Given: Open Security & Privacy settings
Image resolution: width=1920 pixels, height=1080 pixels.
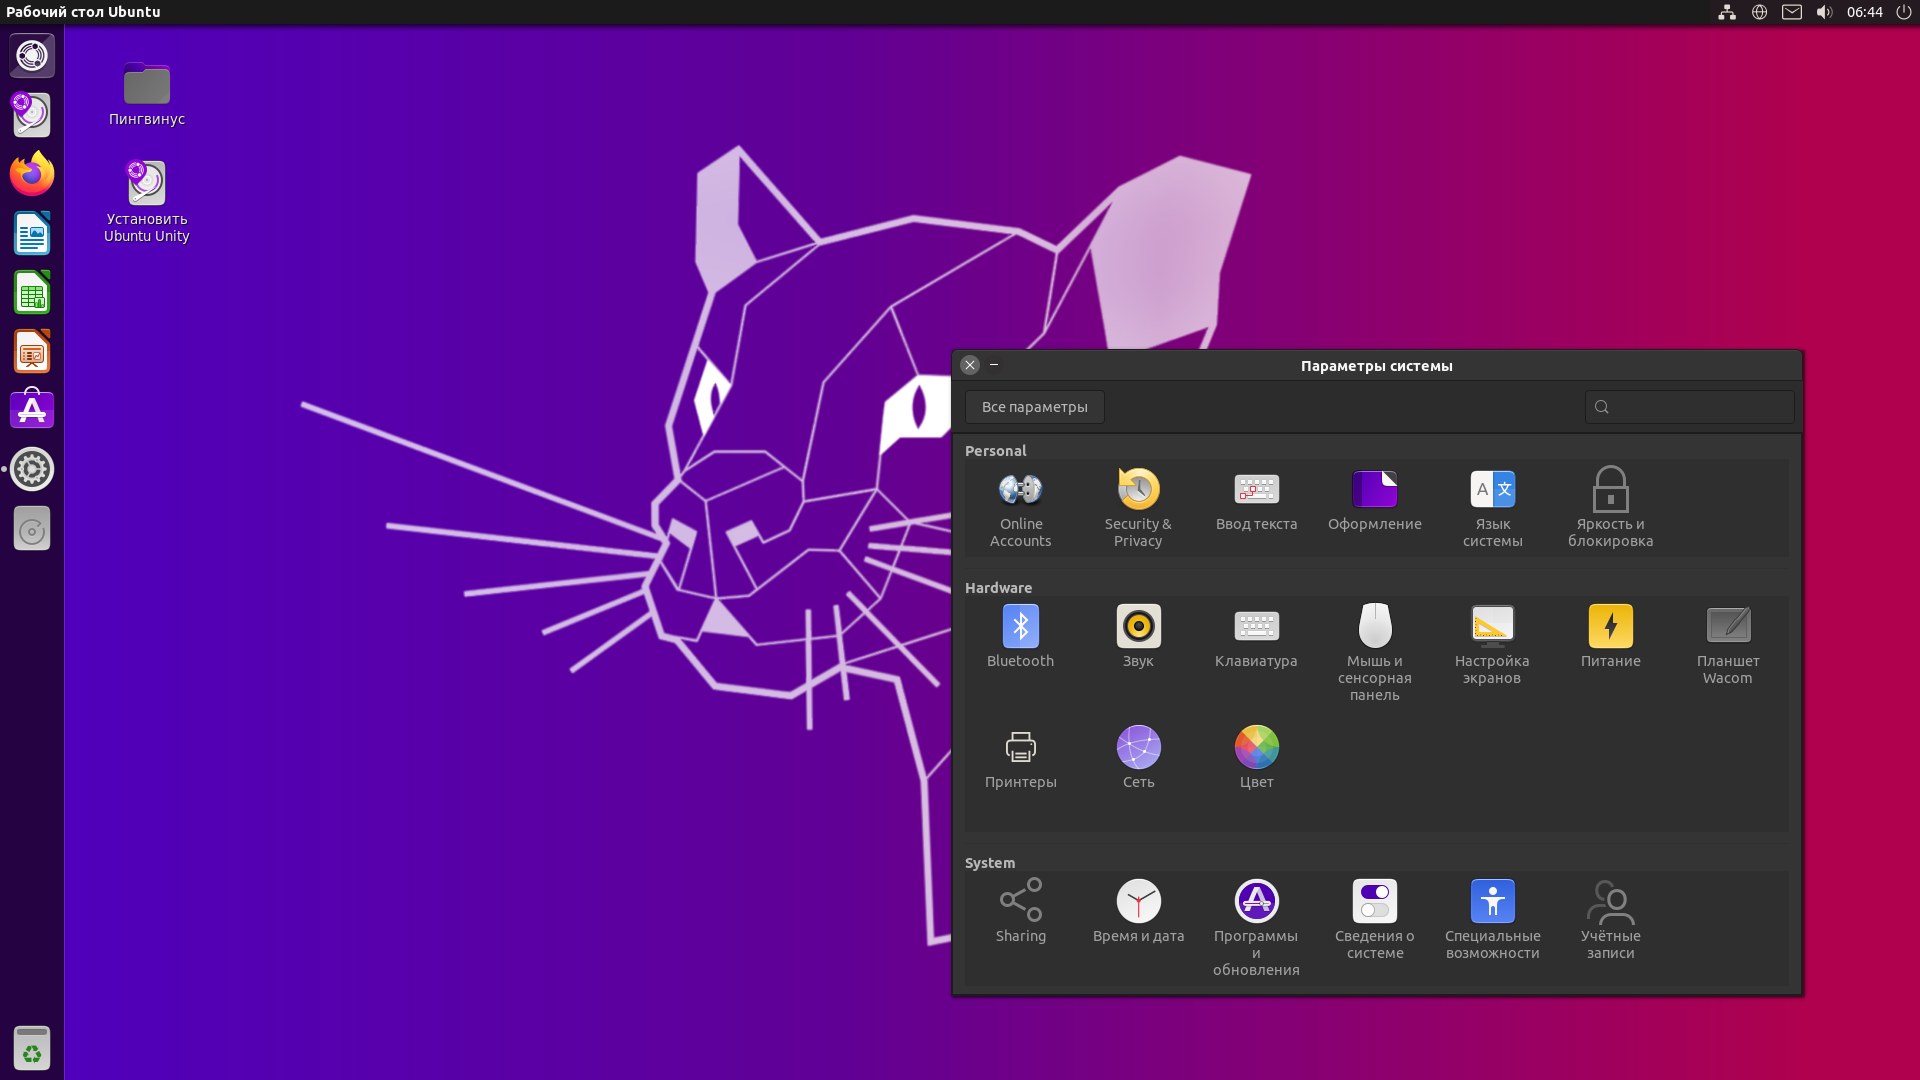Looking at the screenshot, I should tap(1138, 506).
